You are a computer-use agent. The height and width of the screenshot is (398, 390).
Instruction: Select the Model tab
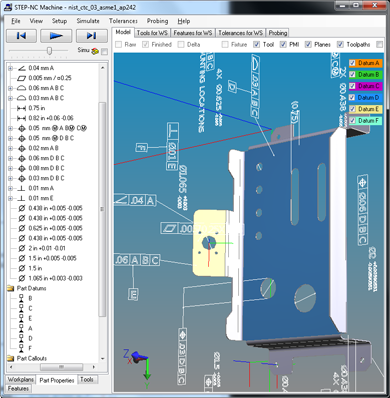pos(123,32)
